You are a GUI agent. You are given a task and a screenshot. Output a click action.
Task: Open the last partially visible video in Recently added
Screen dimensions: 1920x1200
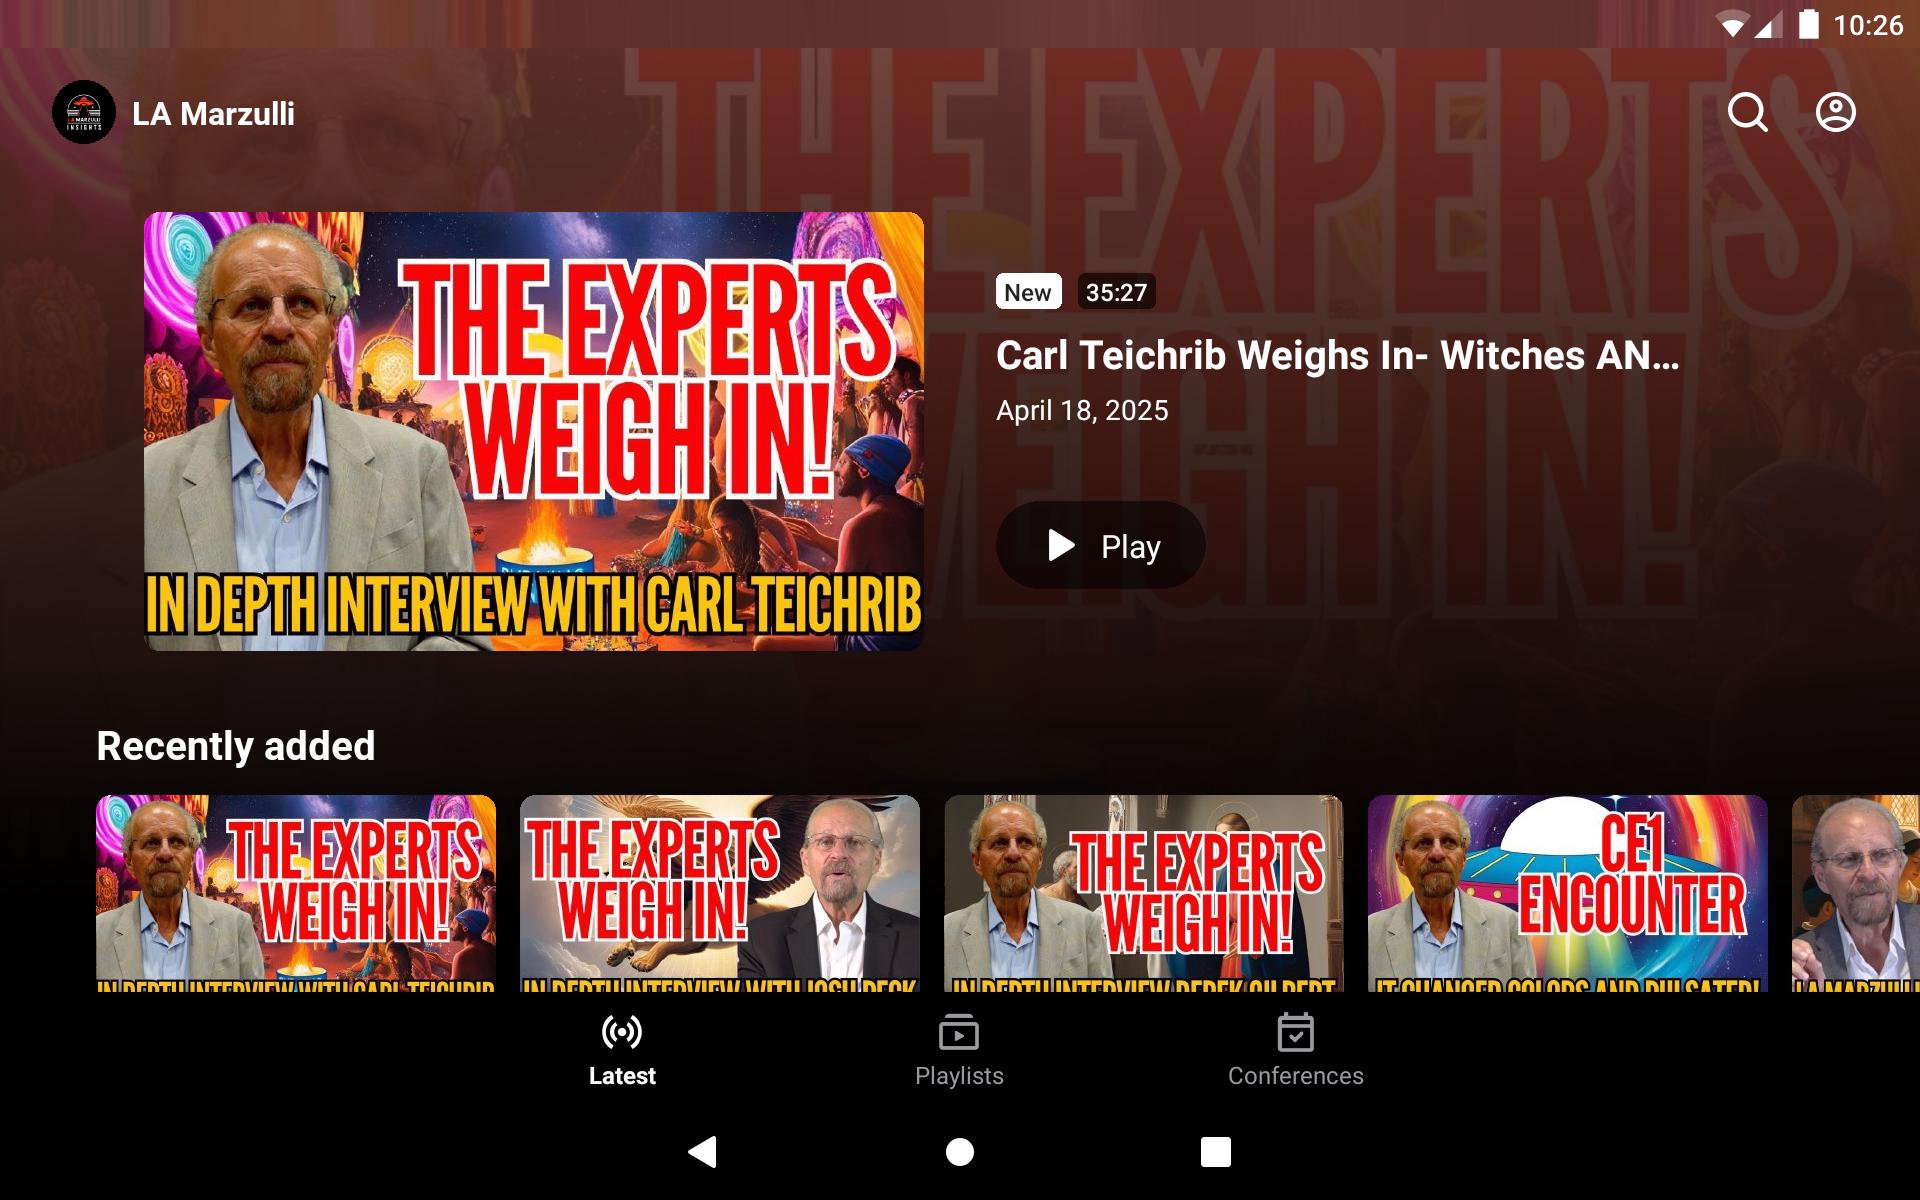1856,893
